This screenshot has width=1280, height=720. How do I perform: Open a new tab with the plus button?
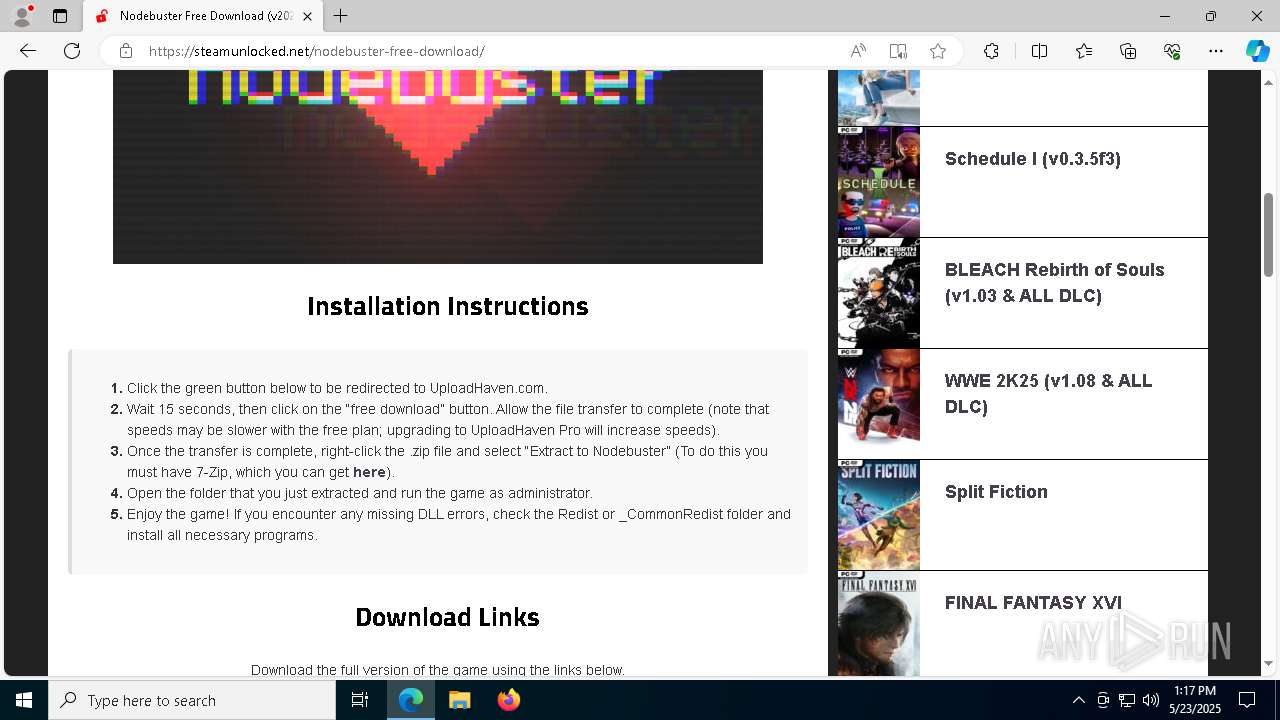click(341, 16)
